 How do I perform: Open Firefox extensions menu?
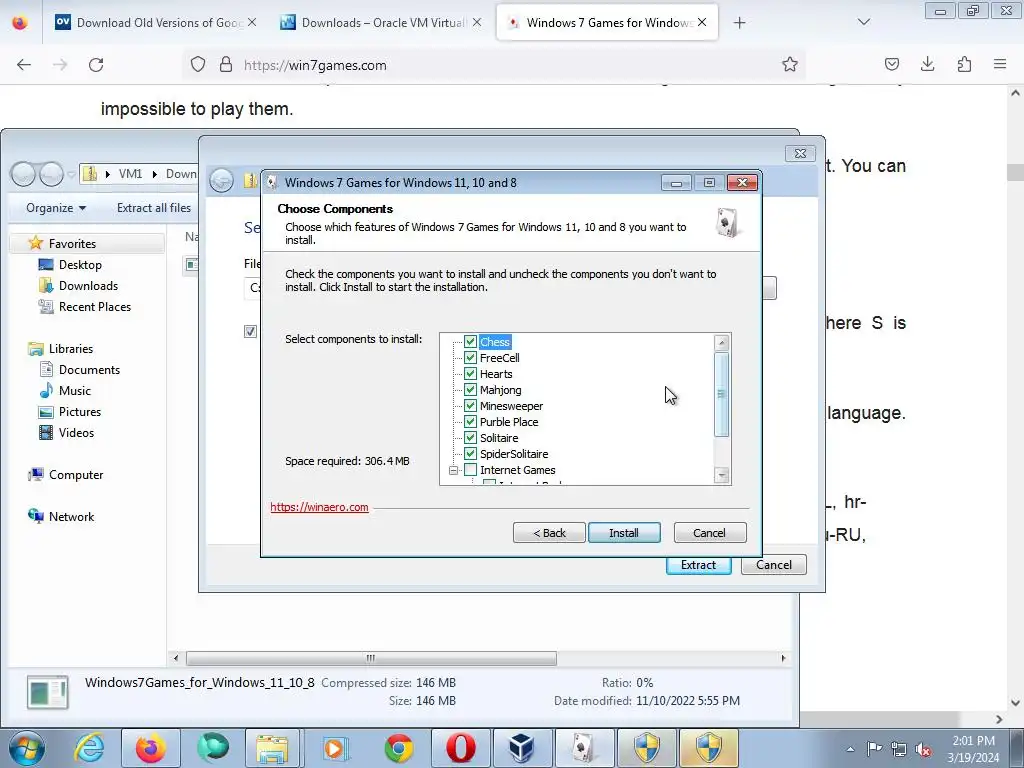coord(964,64)
